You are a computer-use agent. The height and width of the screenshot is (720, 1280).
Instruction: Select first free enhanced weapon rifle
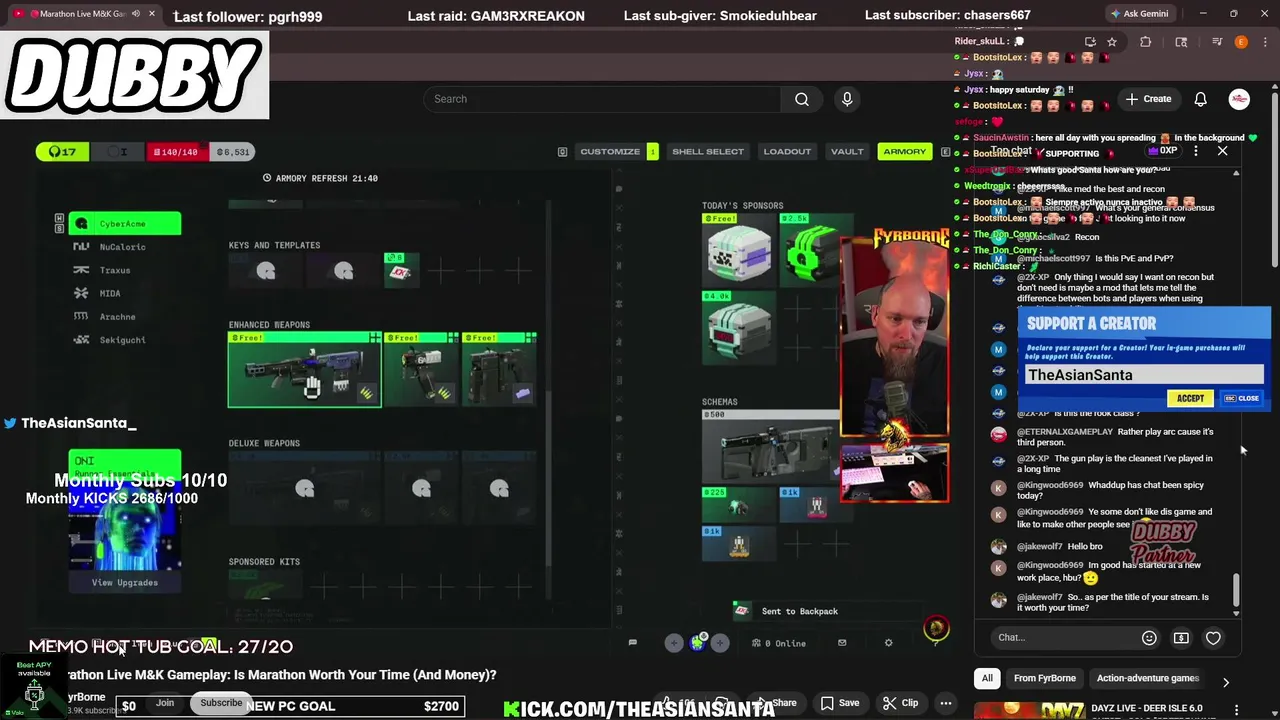304,370
